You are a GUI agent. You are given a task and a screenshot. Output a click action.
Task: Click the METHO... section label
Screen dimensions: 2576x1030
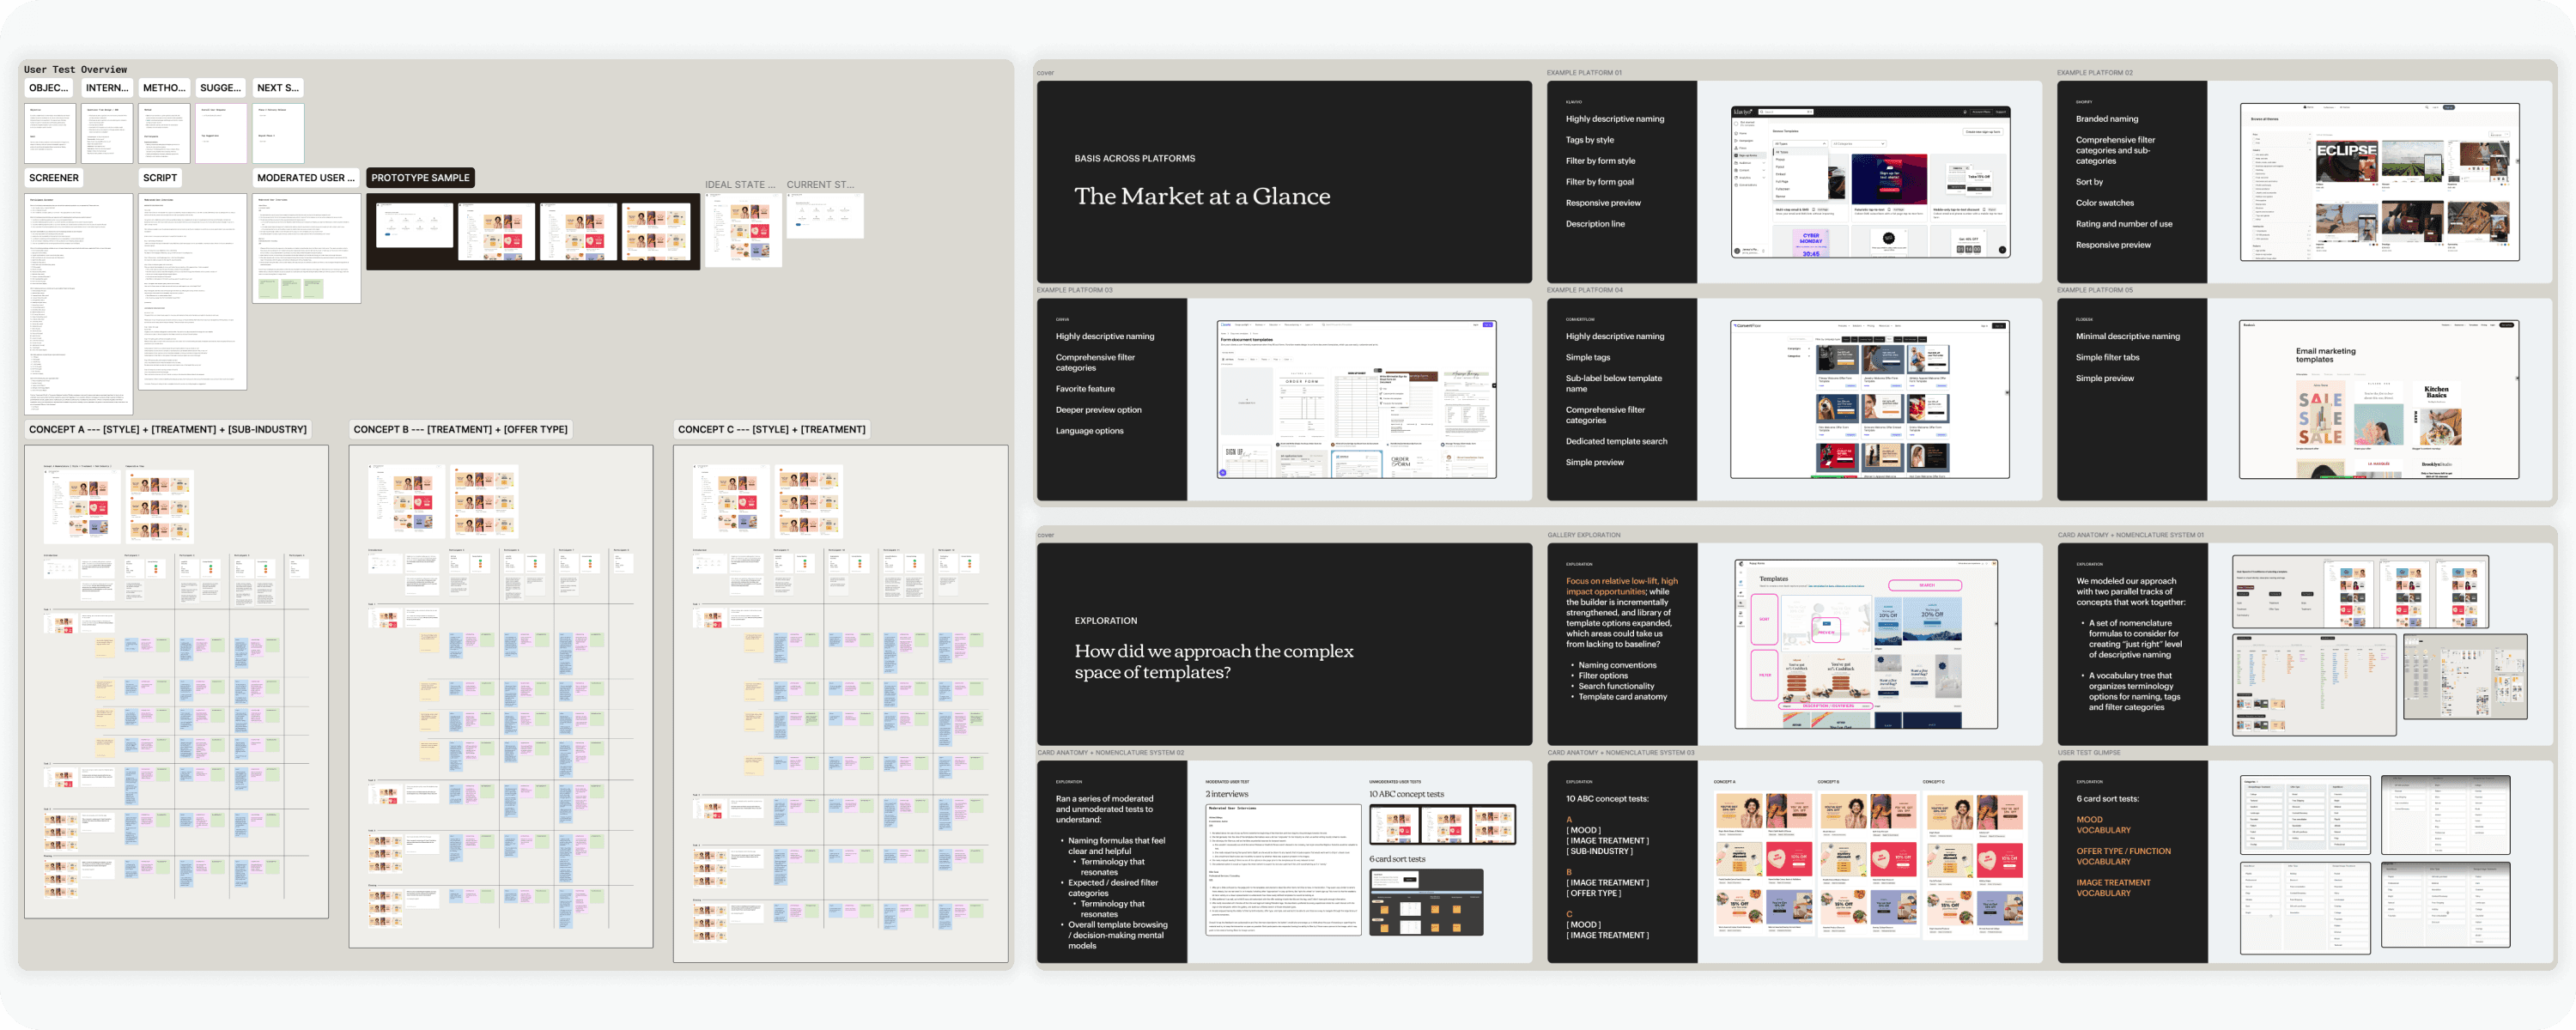pyautogui.click(x=164, y=88)
